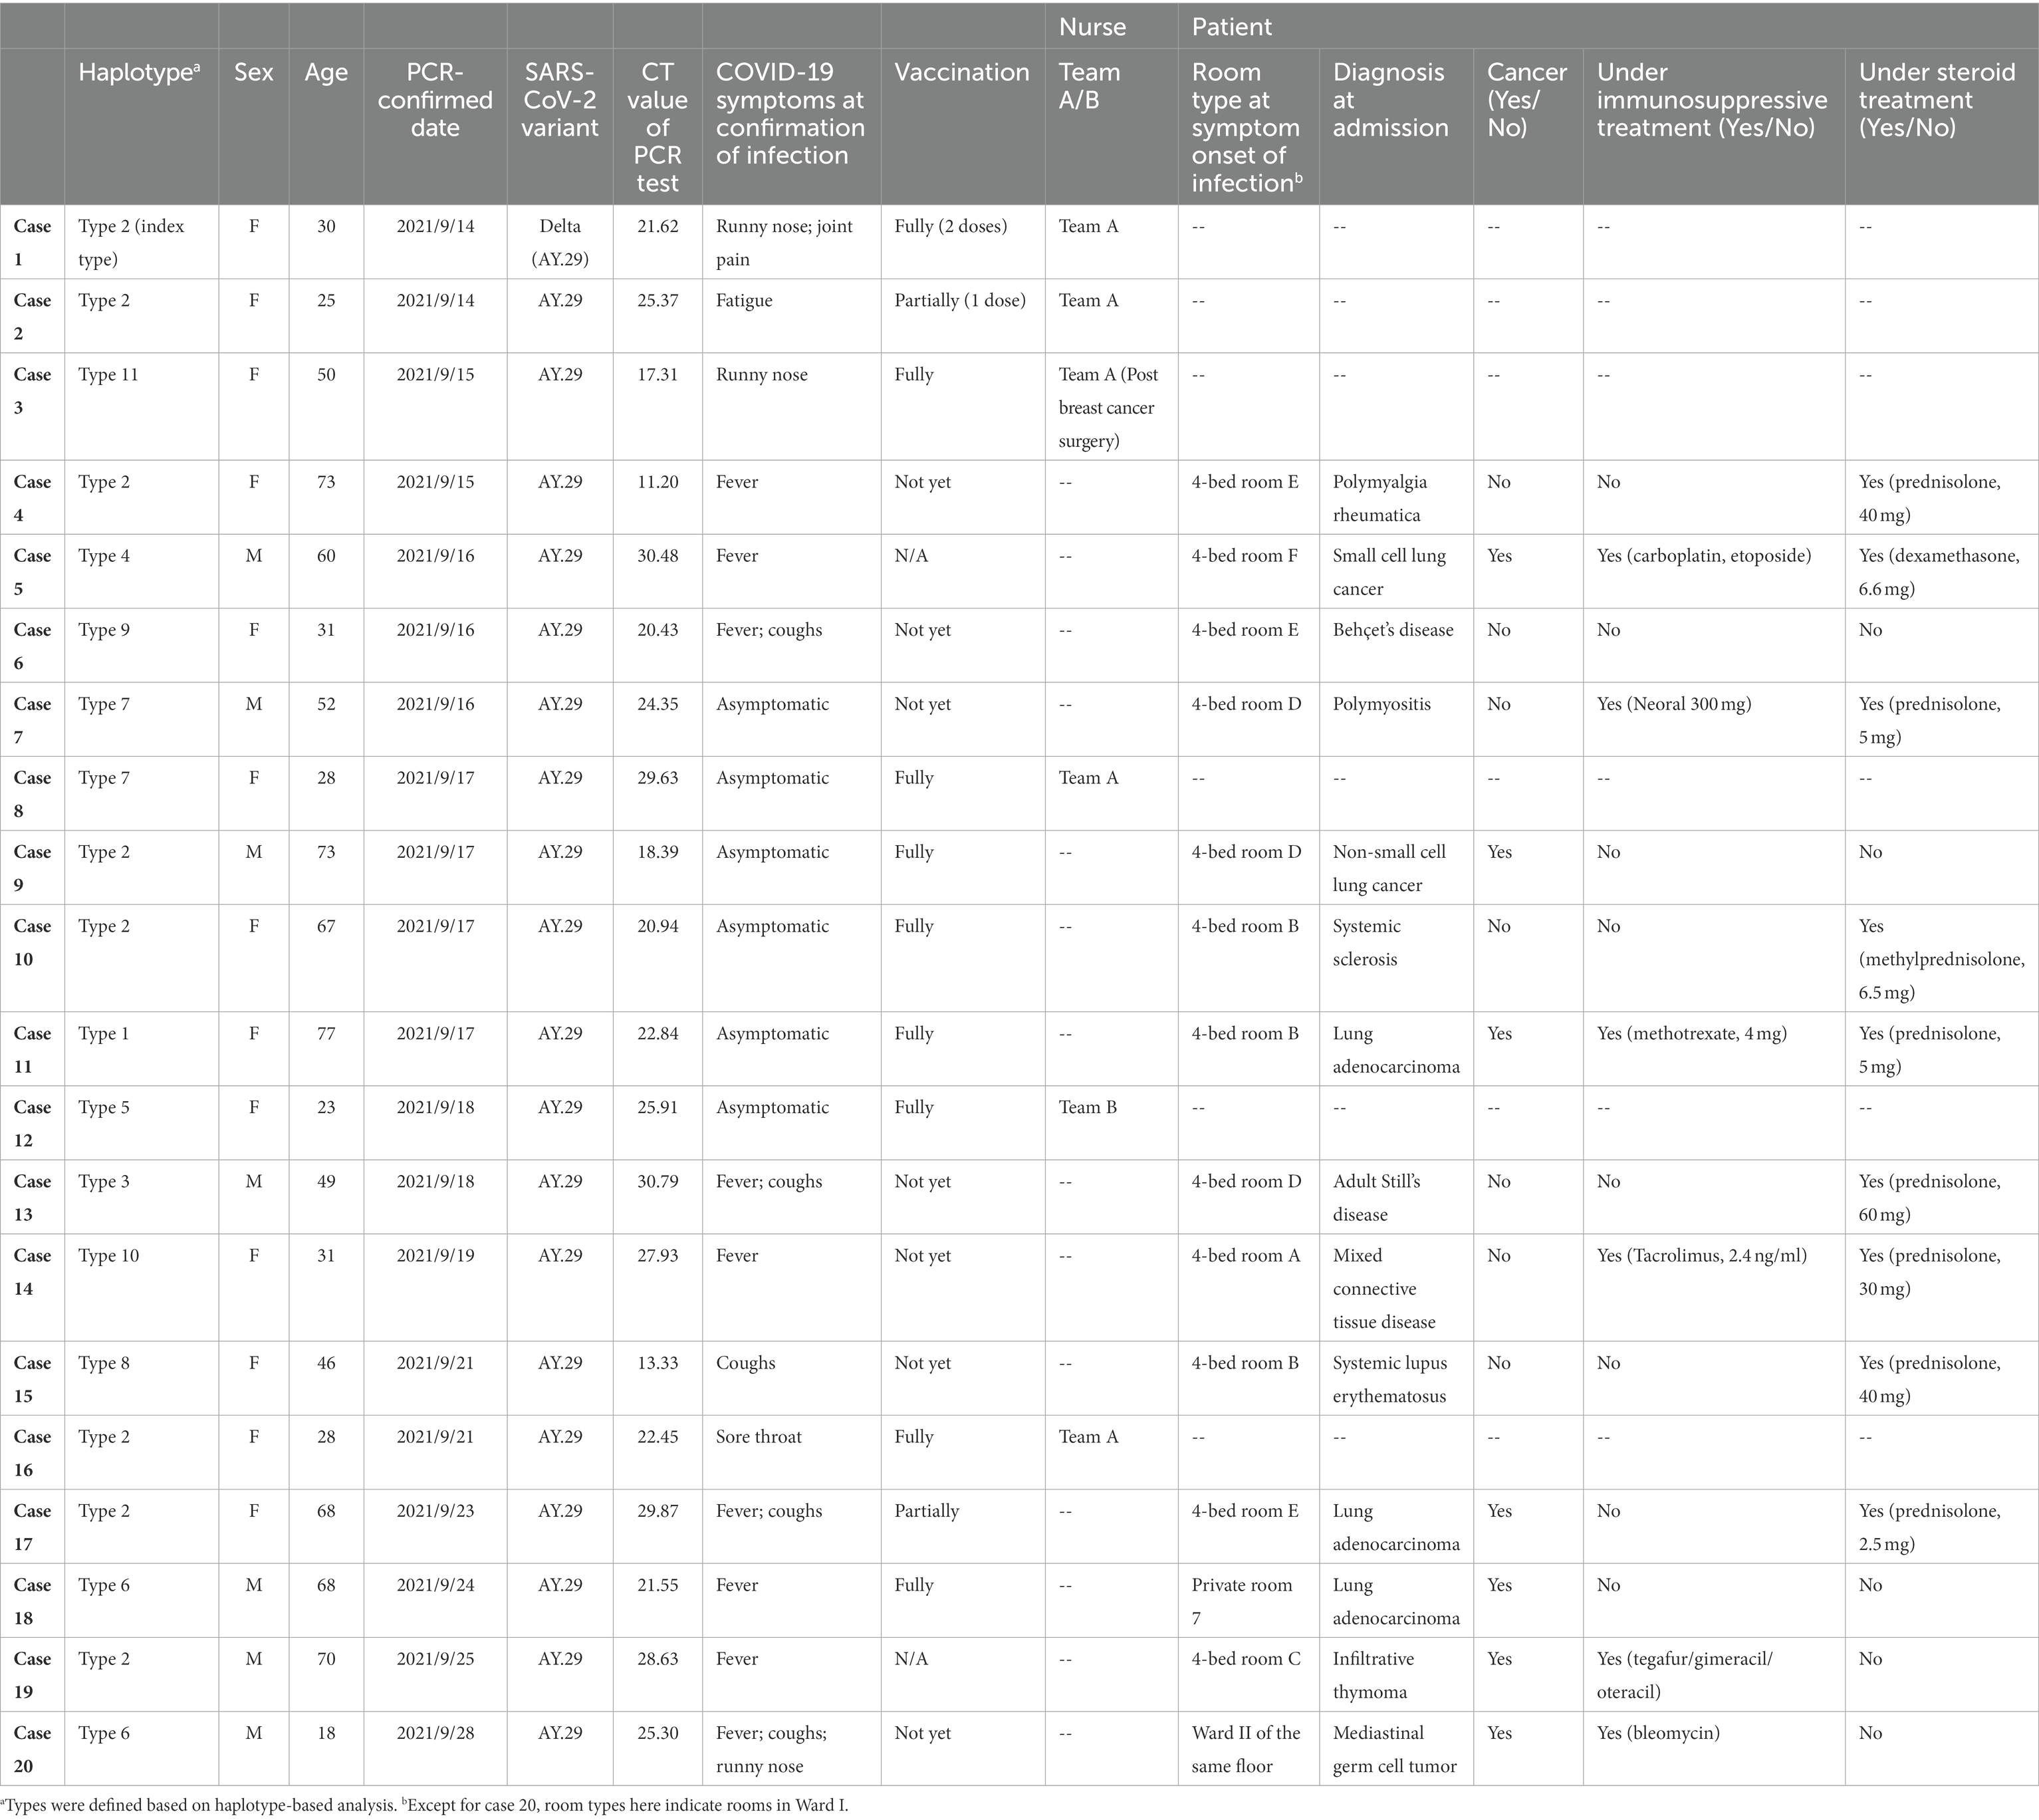The image size is (2039, 1820).
Task: Click CT value 13.33
Action: 657,1363
